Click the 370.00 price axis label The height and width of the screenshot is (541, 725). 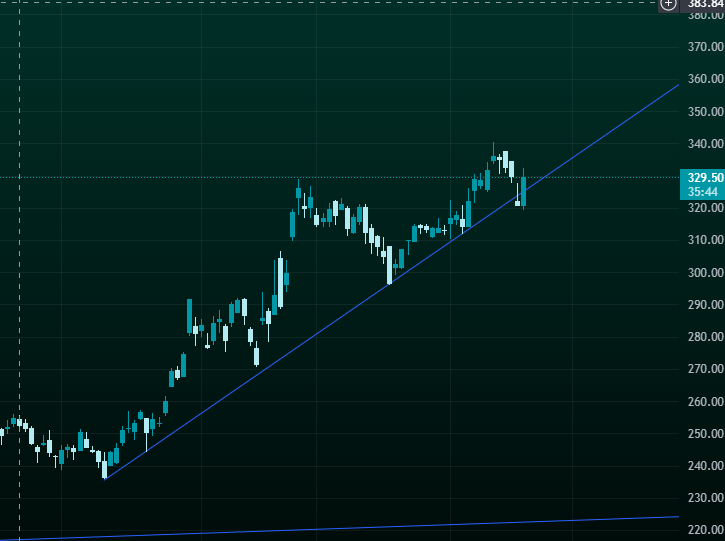click(x=706, y=47)
